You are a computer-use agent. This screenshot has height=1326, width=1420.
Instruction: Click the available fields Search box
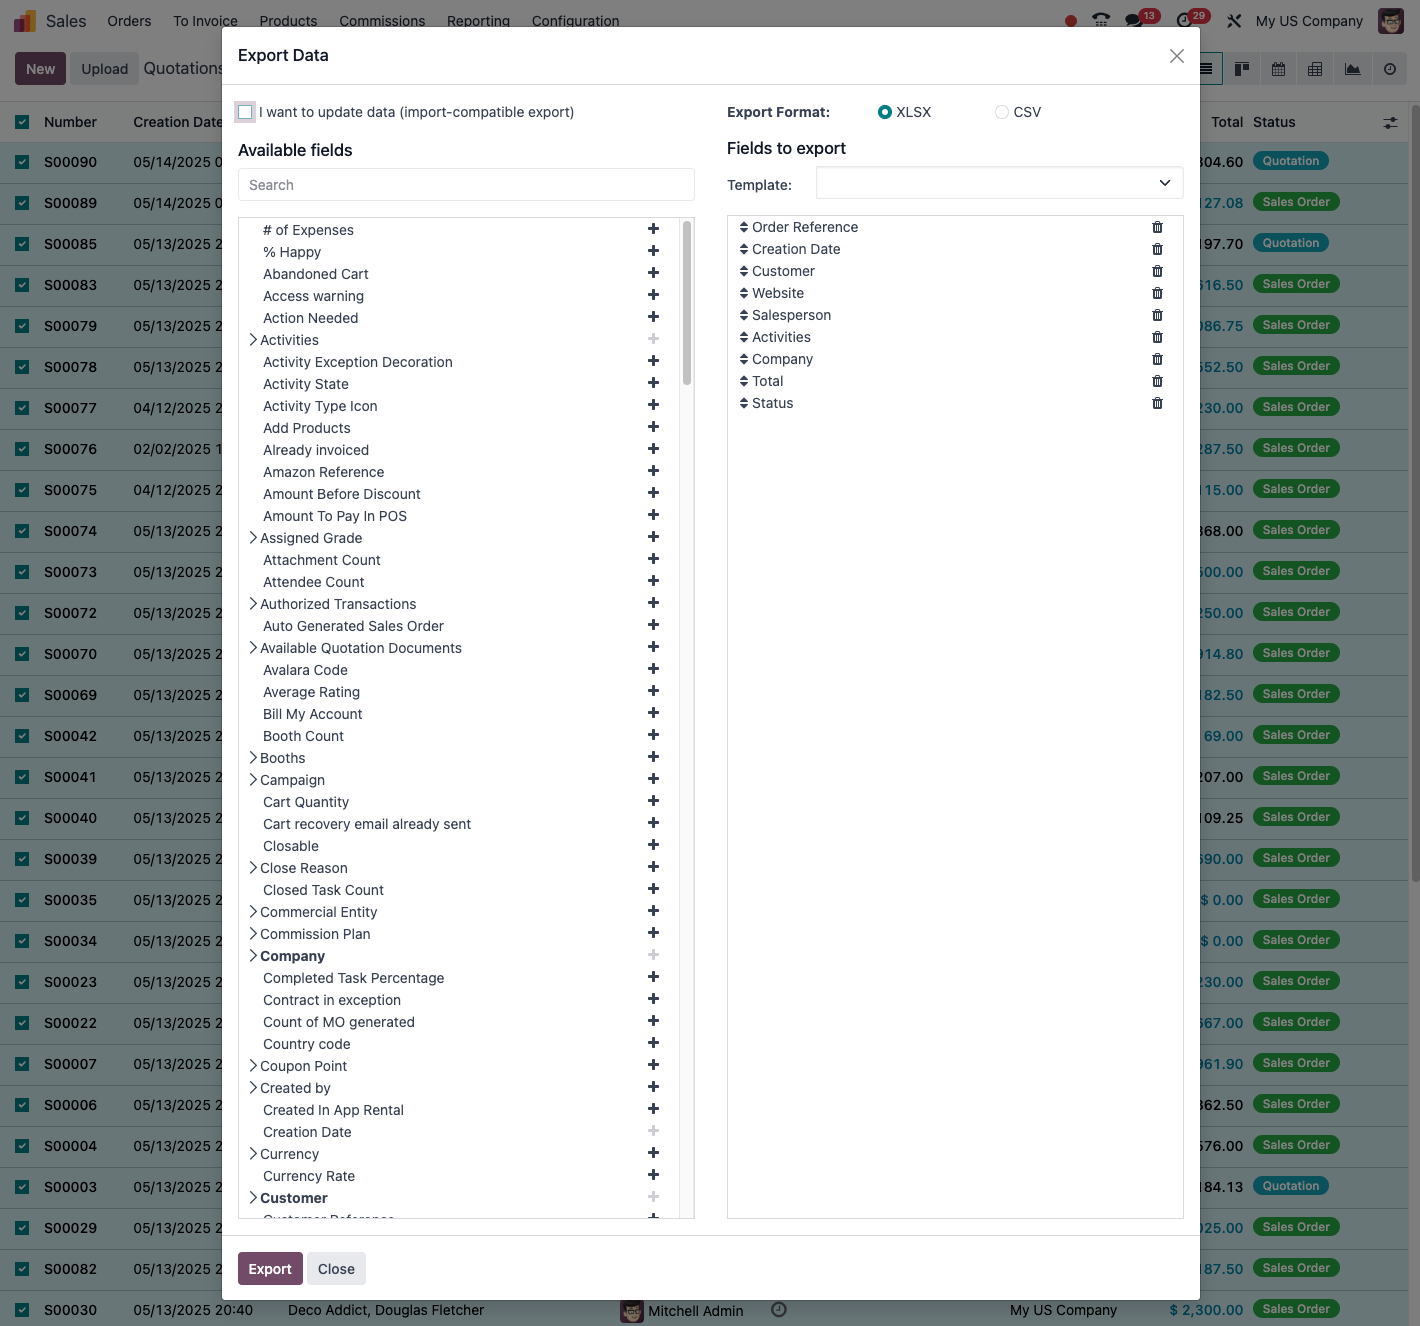(466, 185)
